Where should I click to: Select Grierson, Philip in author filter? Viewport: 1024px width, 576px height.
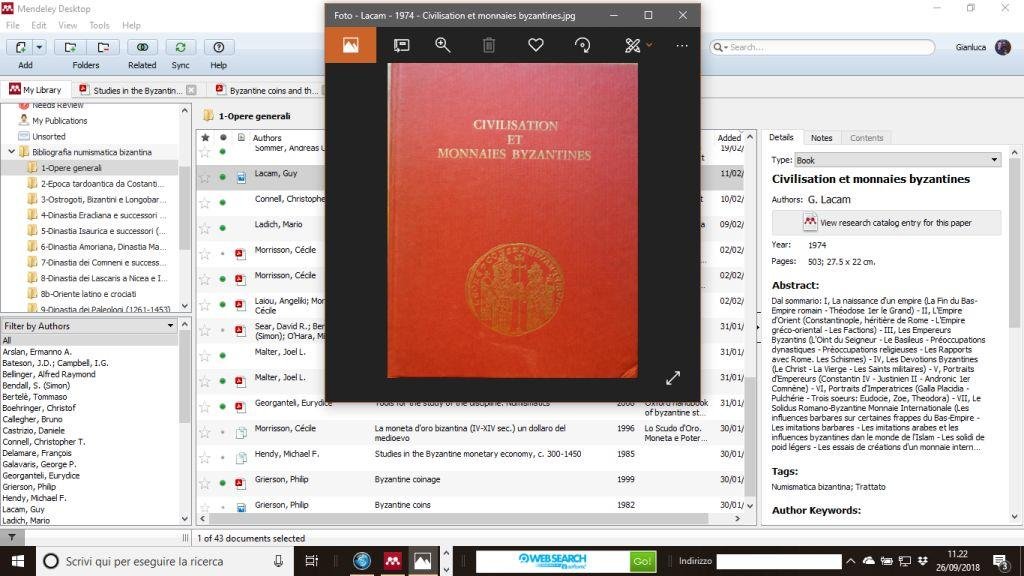coord(29,486)
